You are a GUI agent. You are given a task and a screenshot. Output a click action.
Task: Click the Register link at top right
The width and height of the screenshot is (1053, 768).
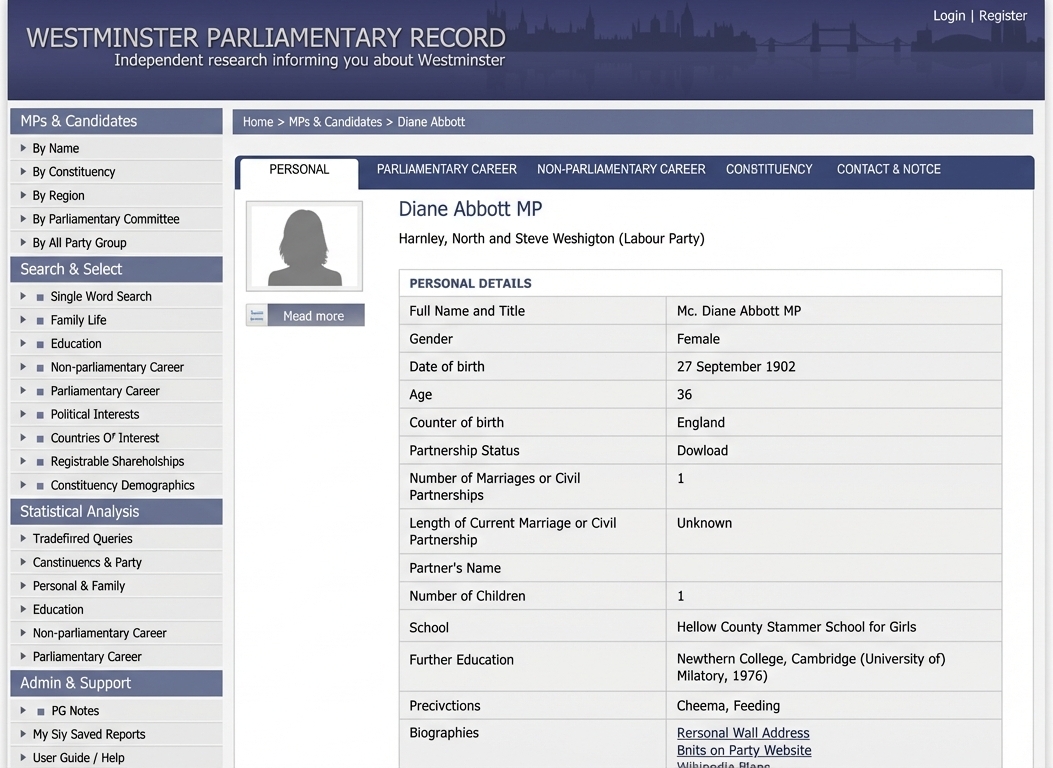pos(1005,15)
